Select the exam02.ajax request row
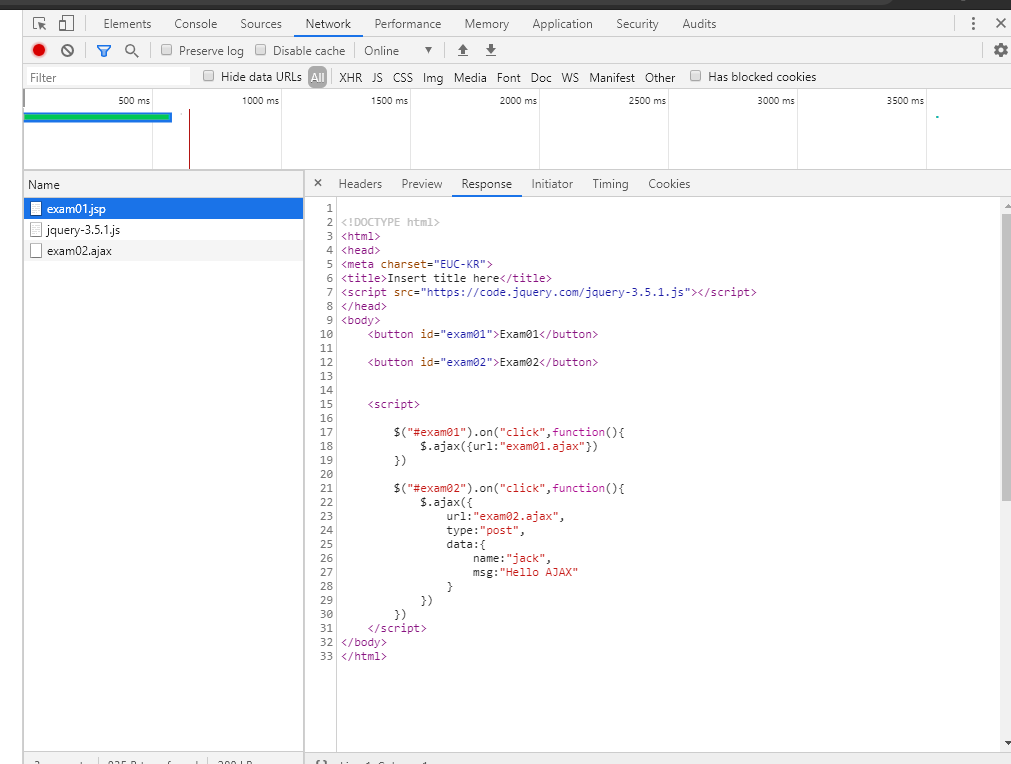This screenshot has height=764, width=1011. click(x=163, y=251)
